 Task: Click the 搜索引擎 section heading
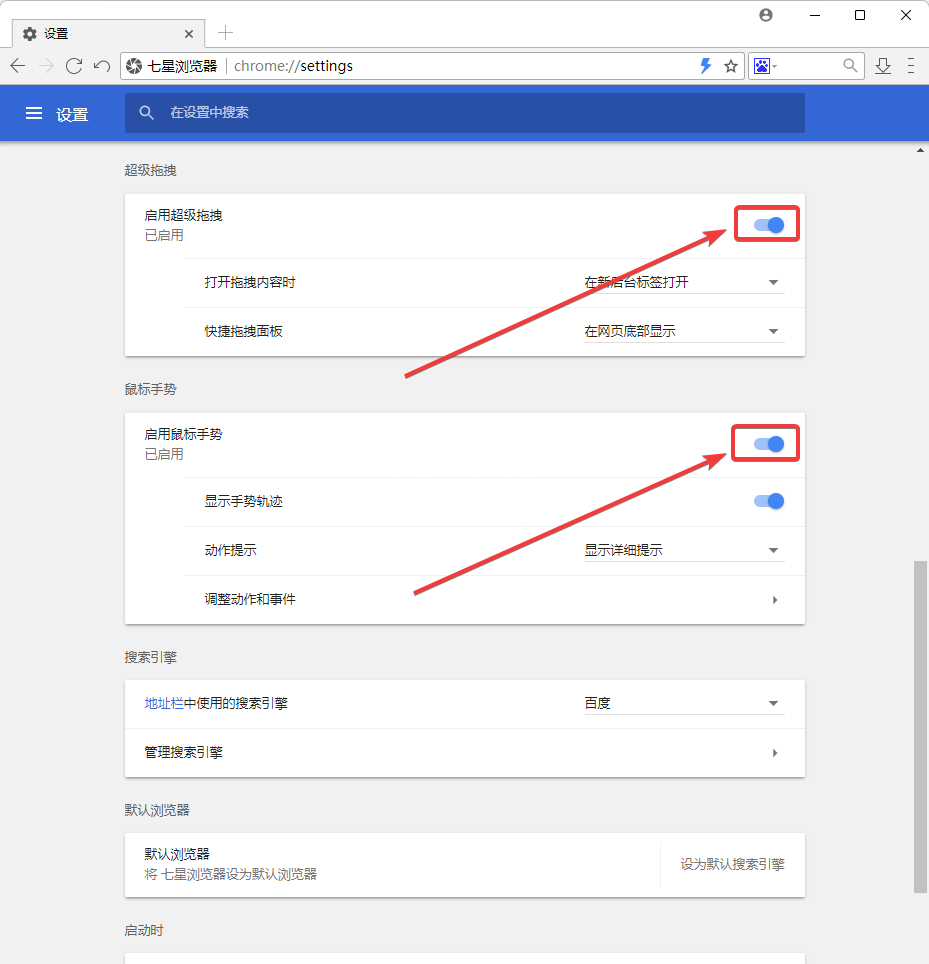tap(151, 657)
